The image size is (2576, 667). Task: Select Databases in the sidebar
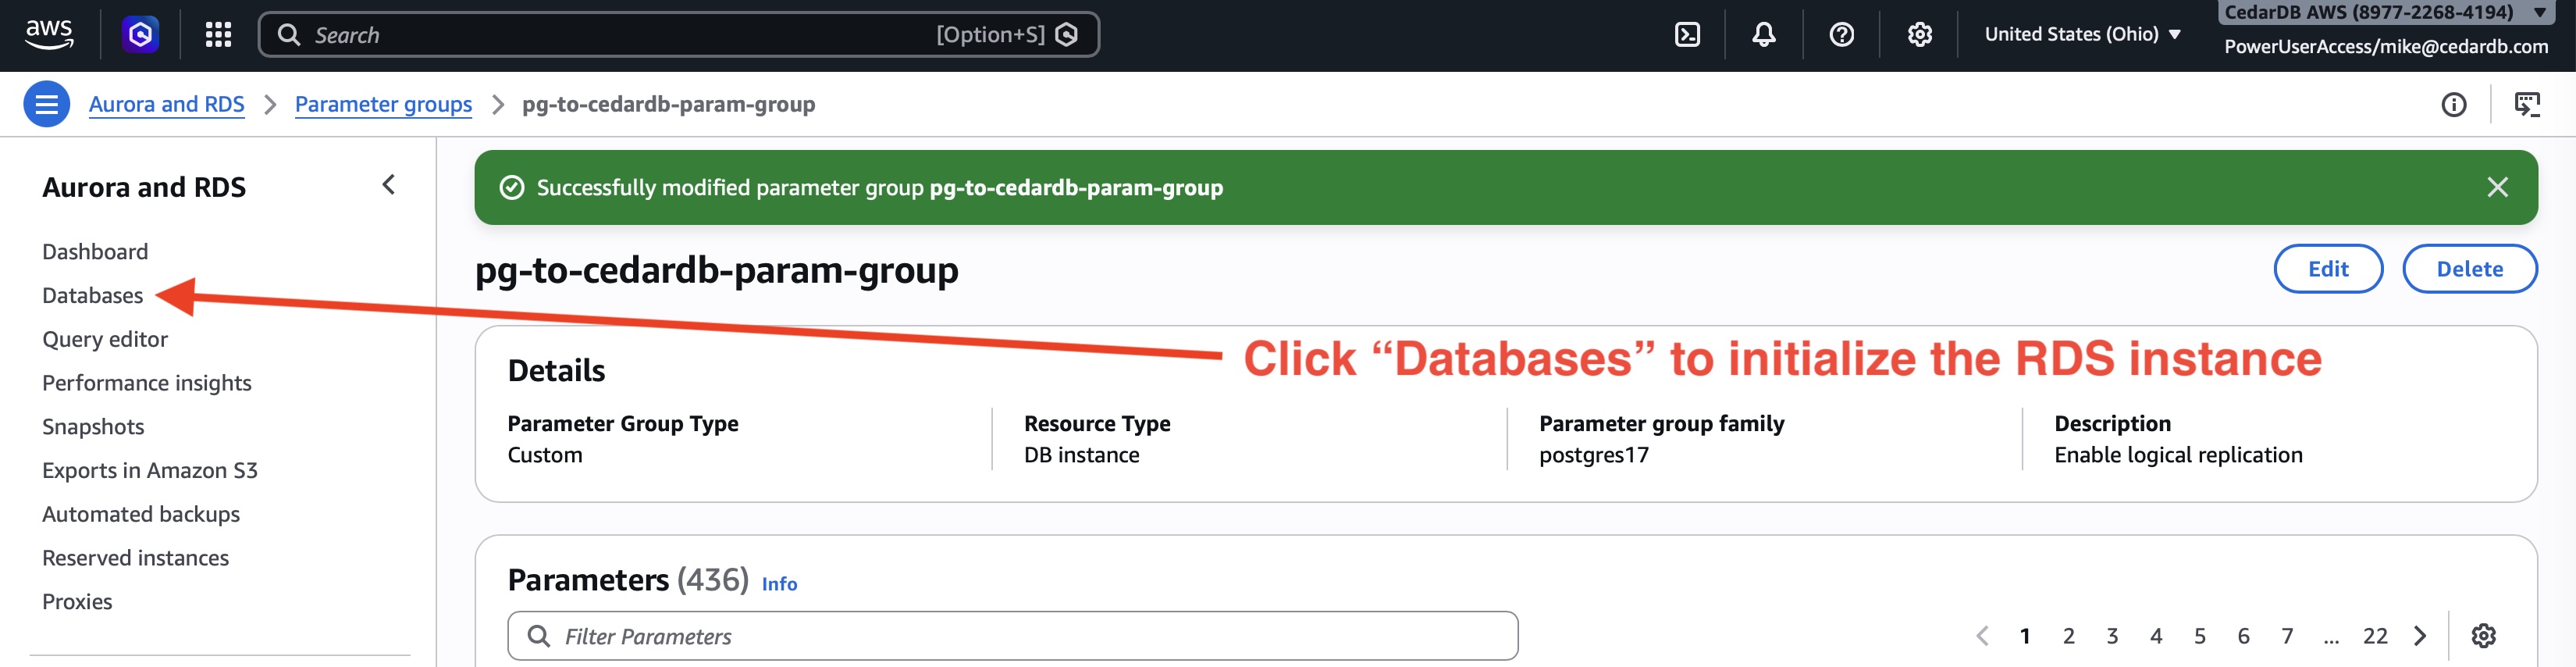click(x=92, y=295)
